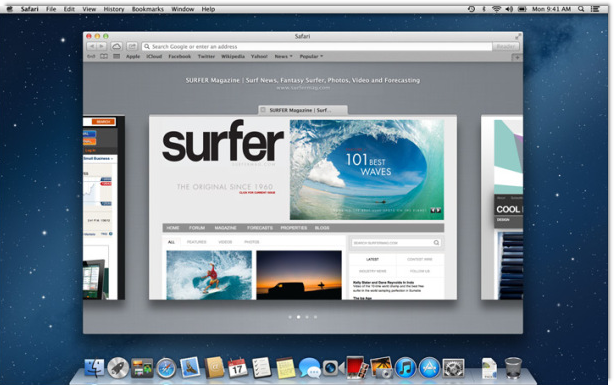This screenshot has height=385, width=614.
Task: Click the Reader button
Action: (x=506, y=46)
